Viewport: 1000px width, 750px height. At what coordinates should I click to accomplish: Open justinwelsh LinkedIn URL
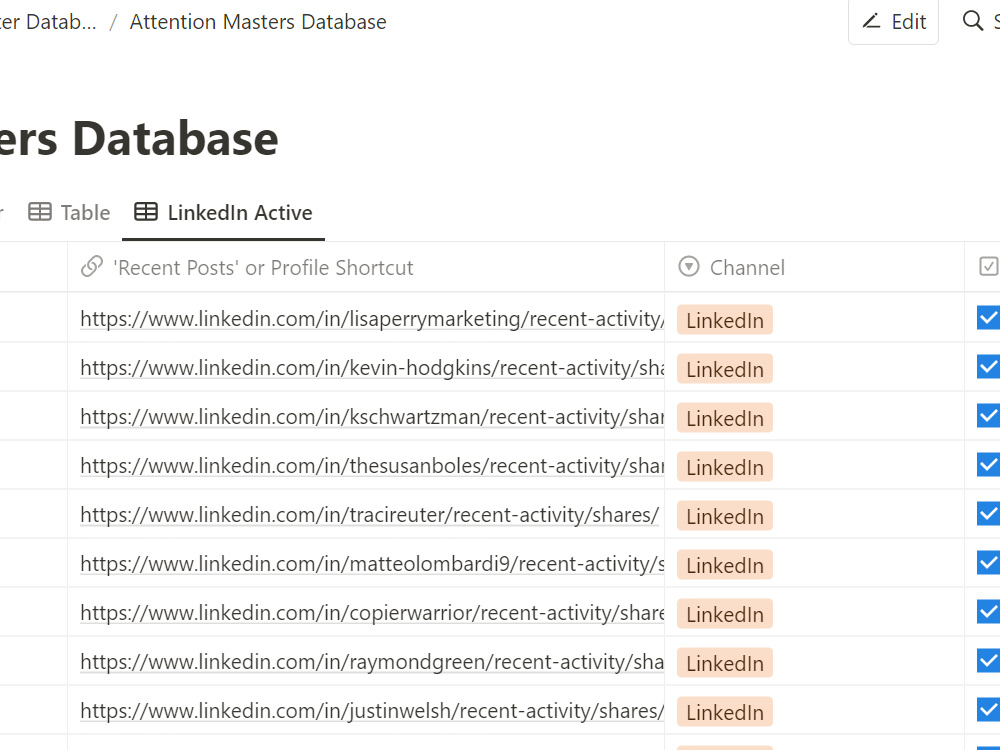click(372, 710)
